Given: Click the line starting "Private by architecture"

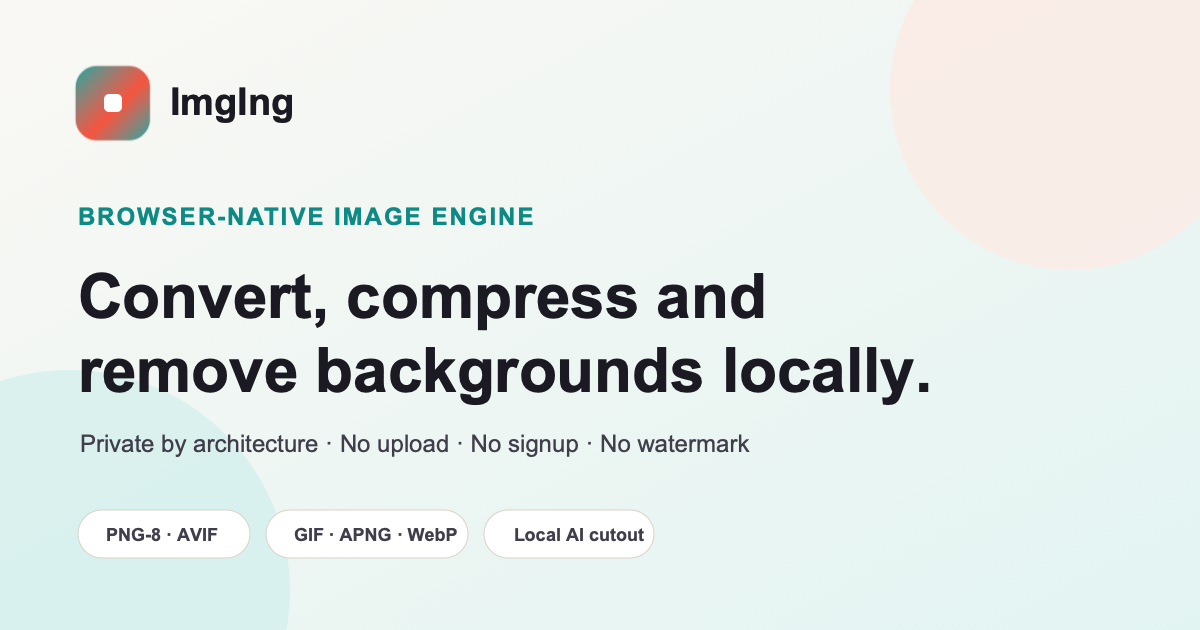Looking at the screenshot, I should (414, 444).
